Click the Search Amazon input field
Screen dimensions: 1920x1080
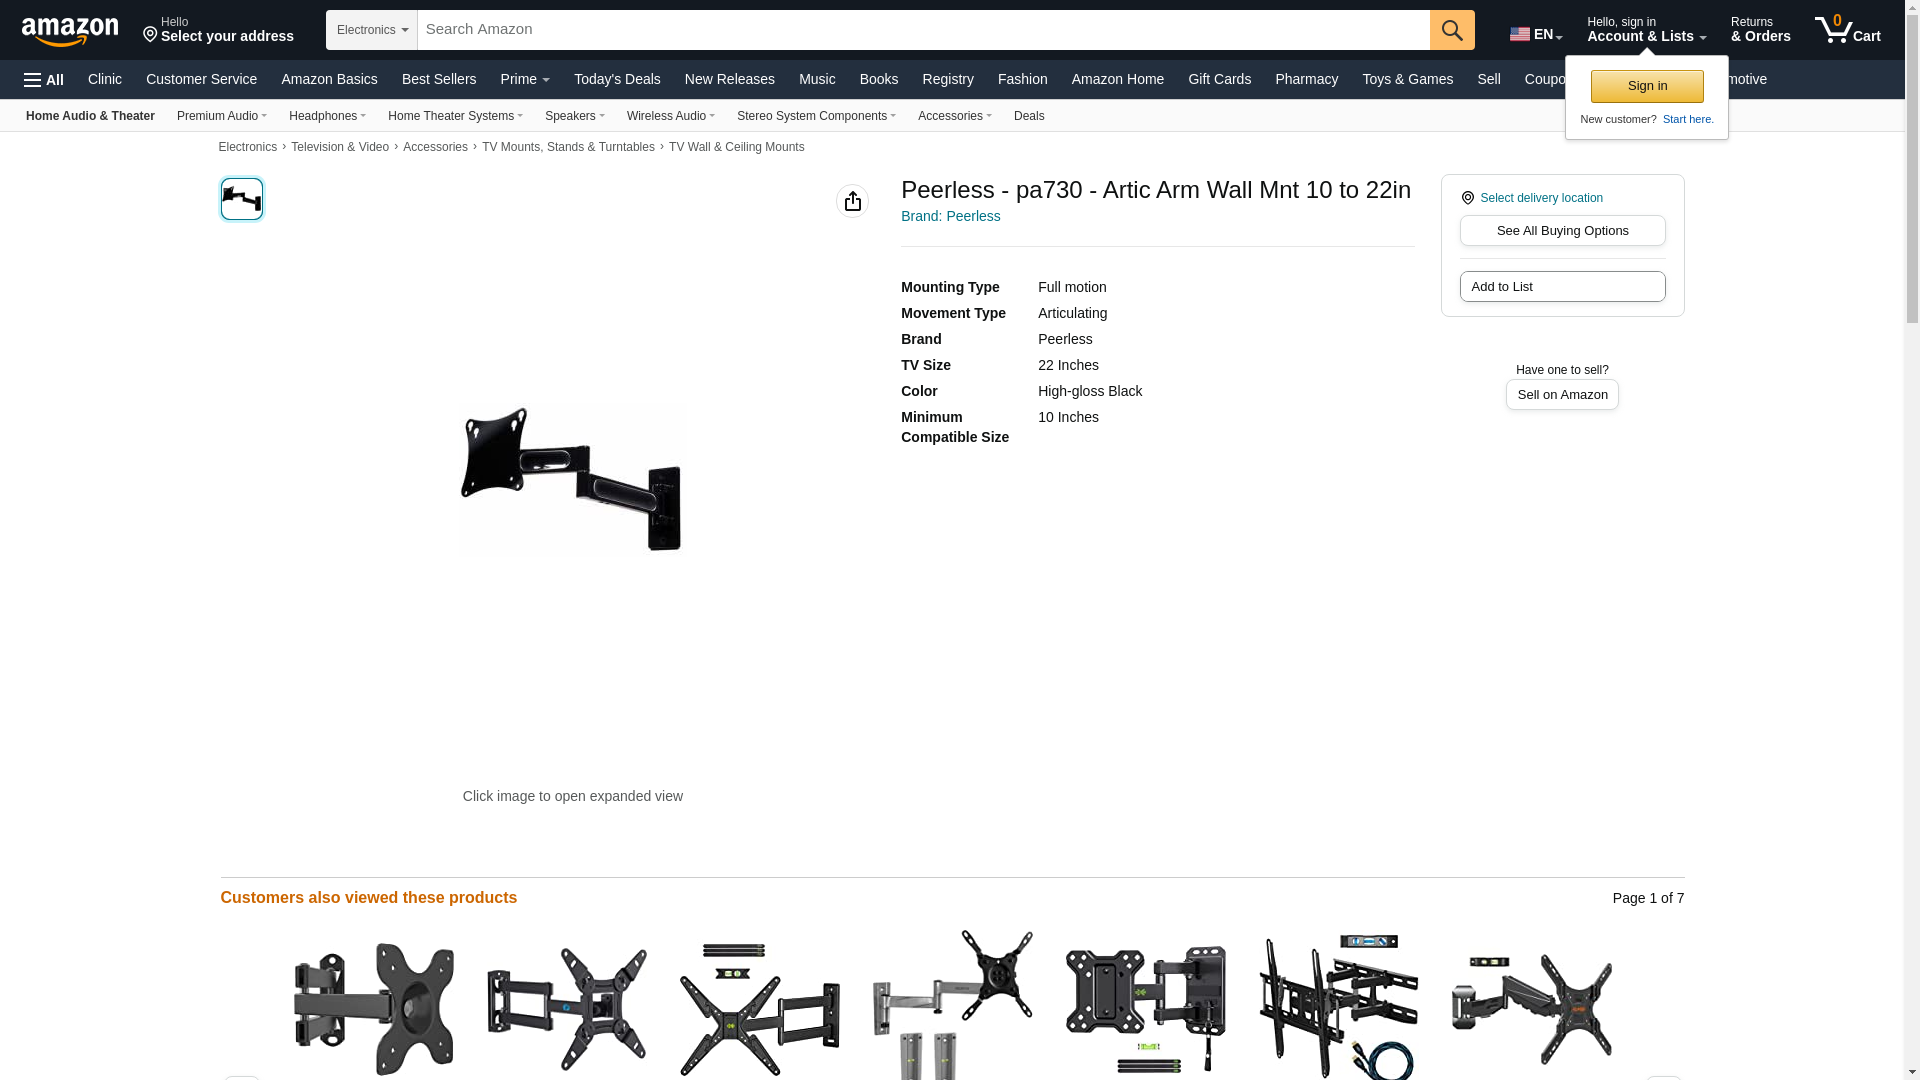tap(923, 30)
